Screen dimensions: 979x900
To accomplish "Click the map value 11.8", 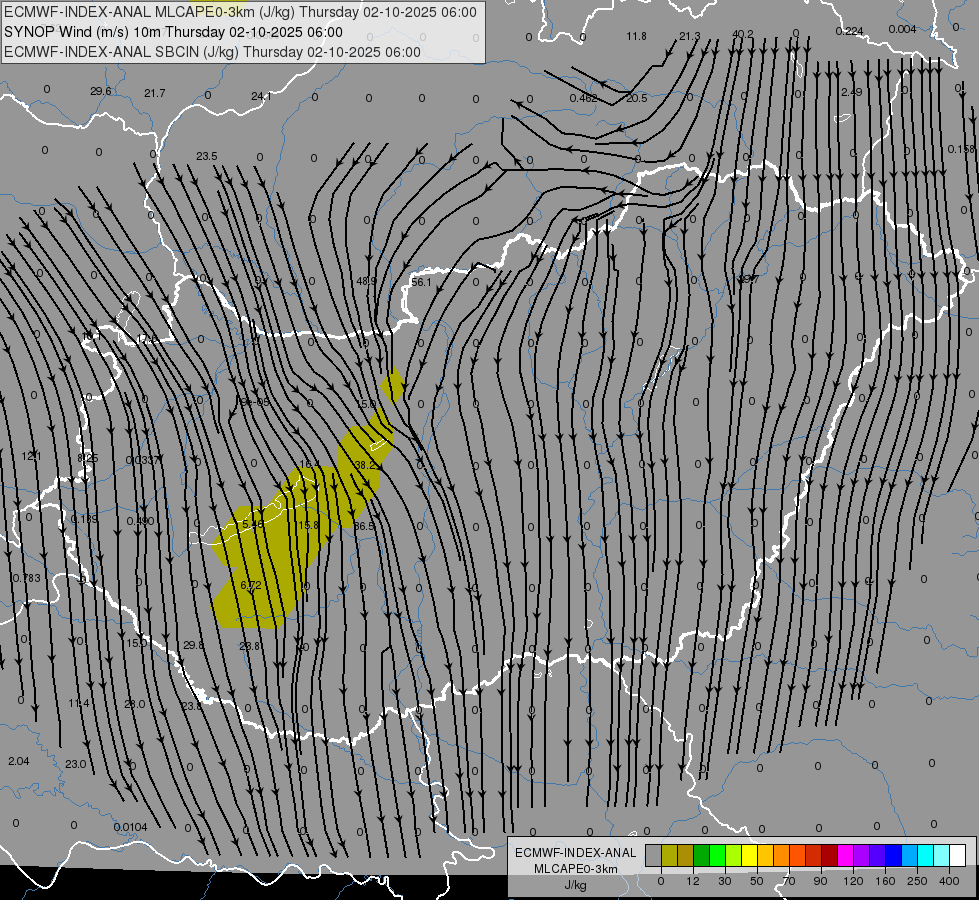I will (636, 36).
